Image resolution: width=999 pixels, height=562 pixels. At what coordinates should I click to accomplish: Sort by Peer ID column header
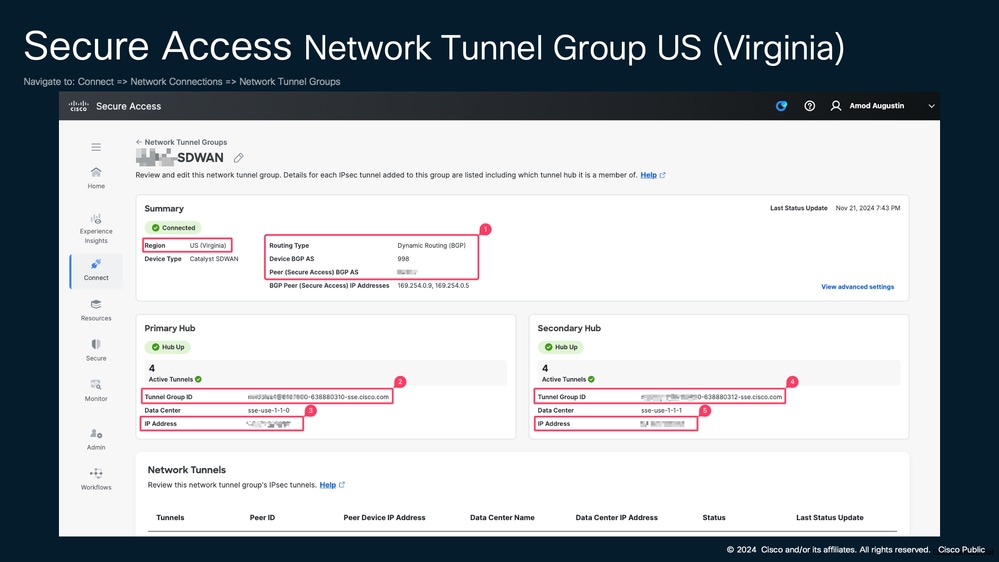pos(262,517)
